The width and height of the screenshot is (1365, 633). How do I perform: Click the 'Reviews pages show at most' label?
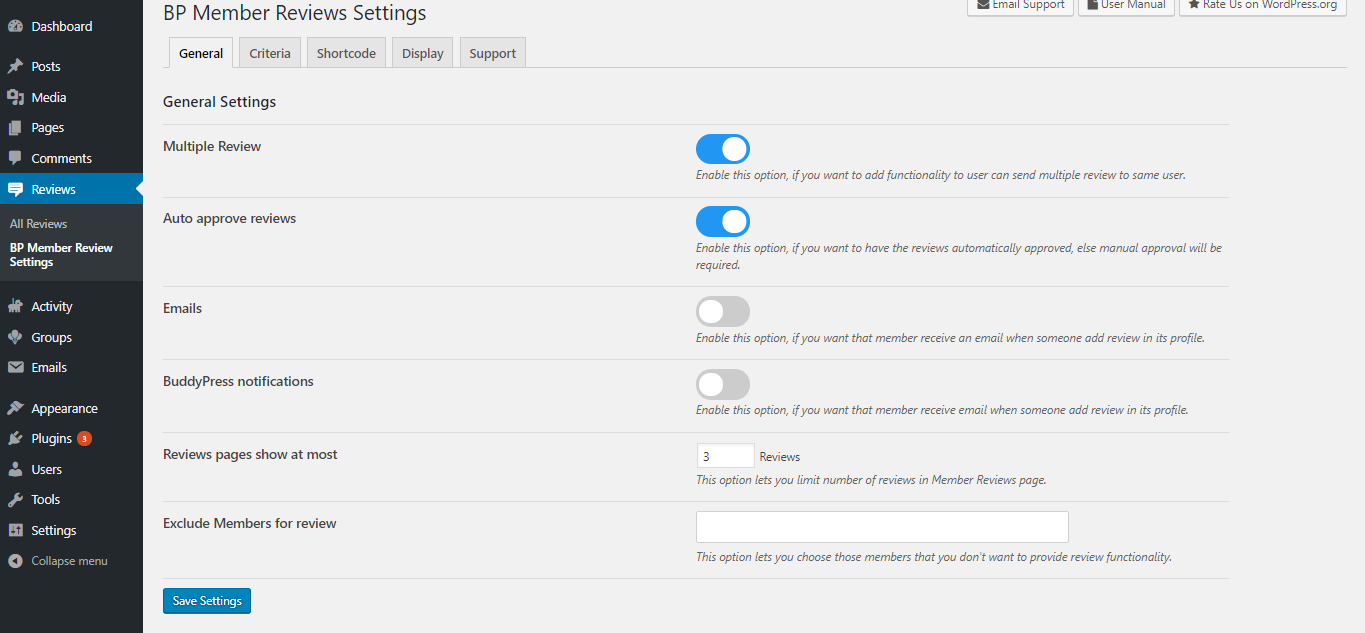(x=250, y=454)
